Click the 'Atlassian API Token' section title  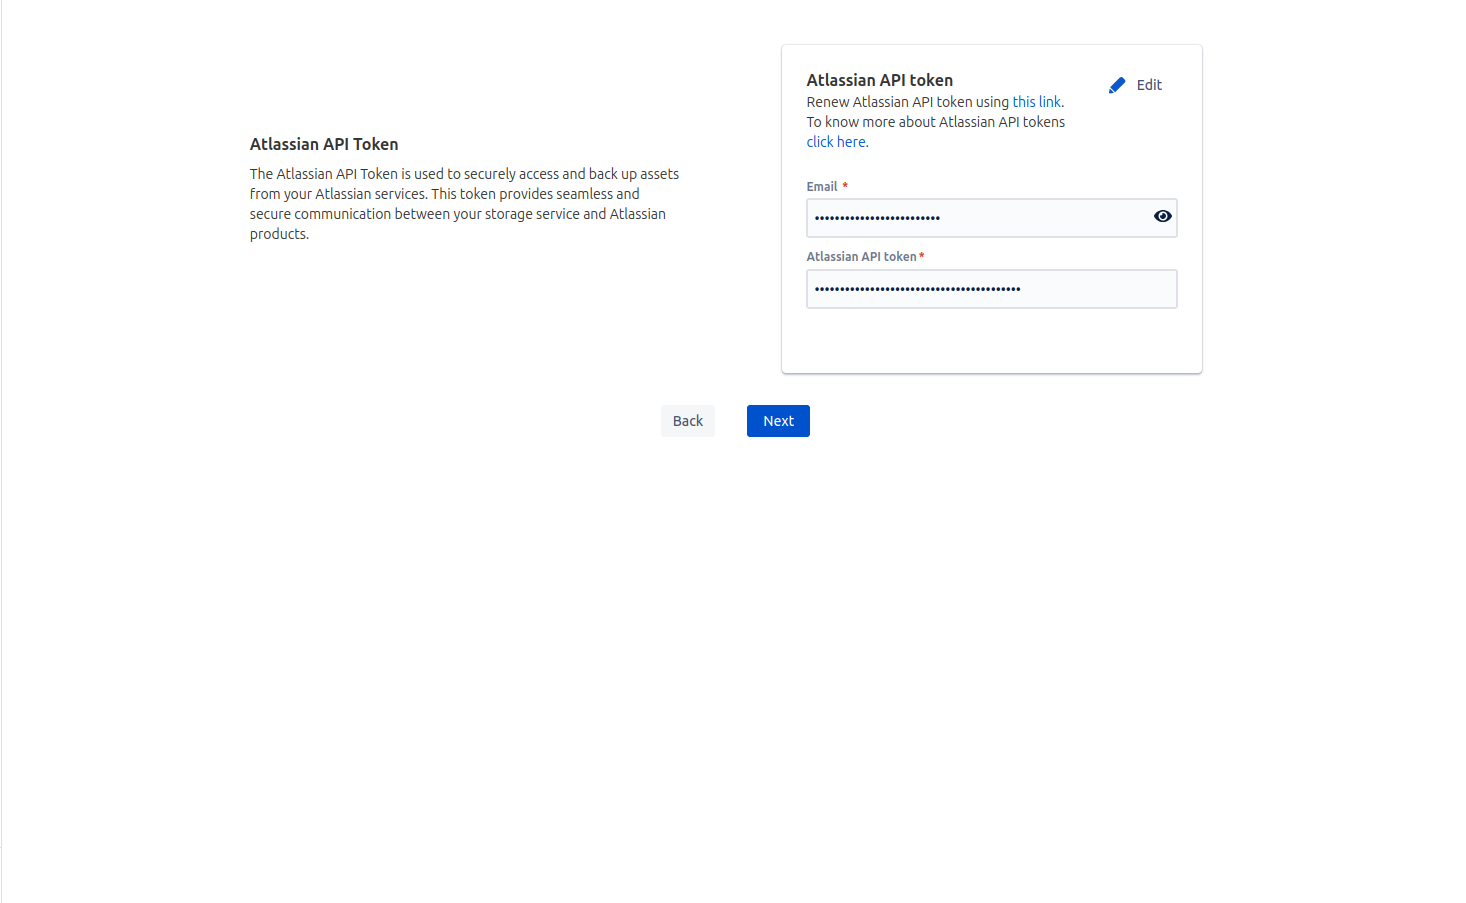[x=324, y=143]
